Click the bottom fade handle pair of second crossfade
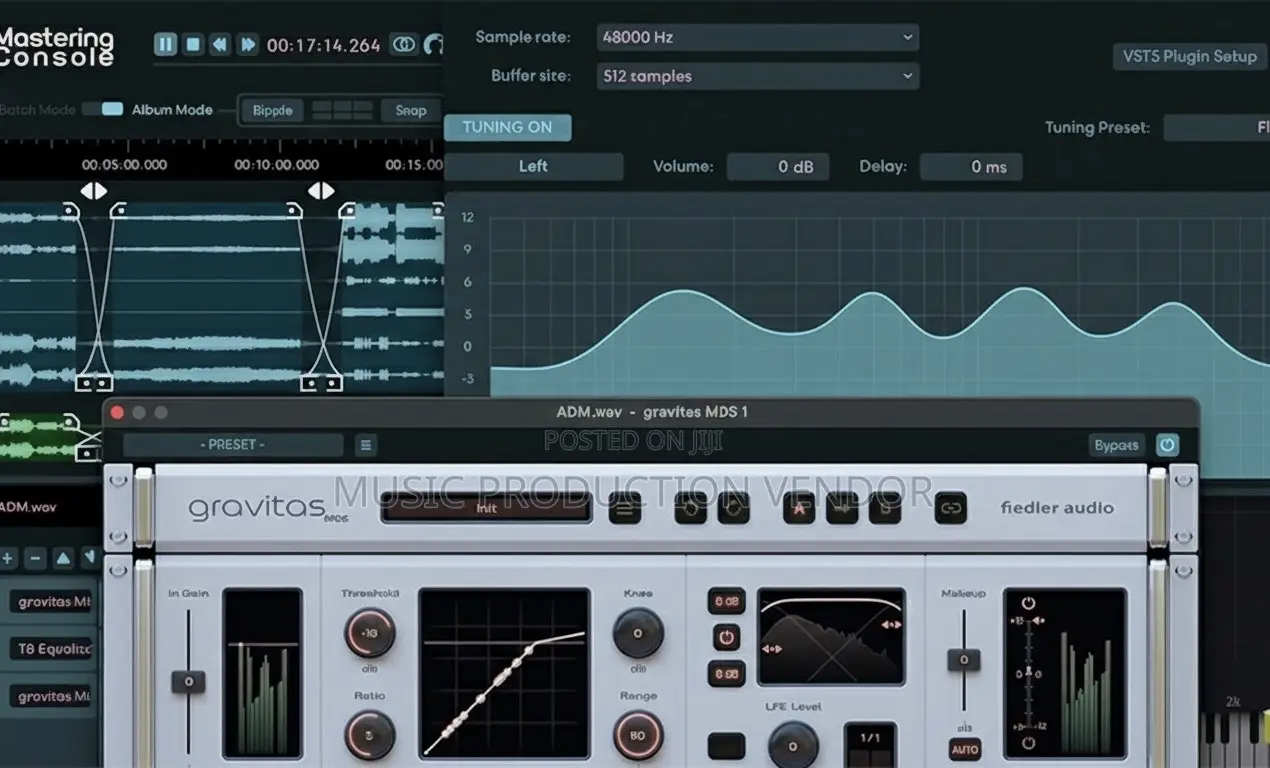 (322, 383)
